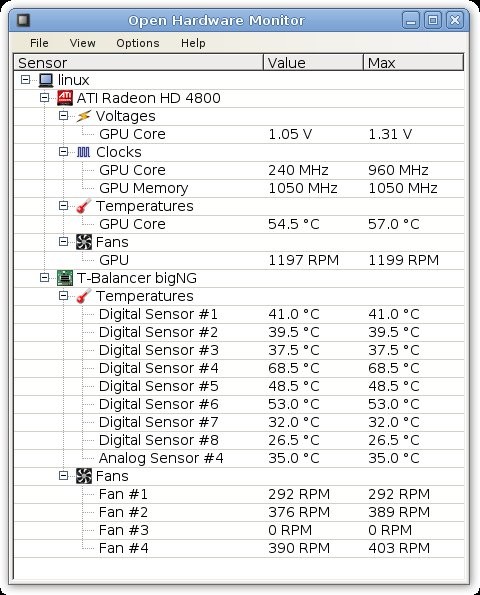The image size is (480, 595).
Task: Open the Help menu
Action: pos(193,43)
